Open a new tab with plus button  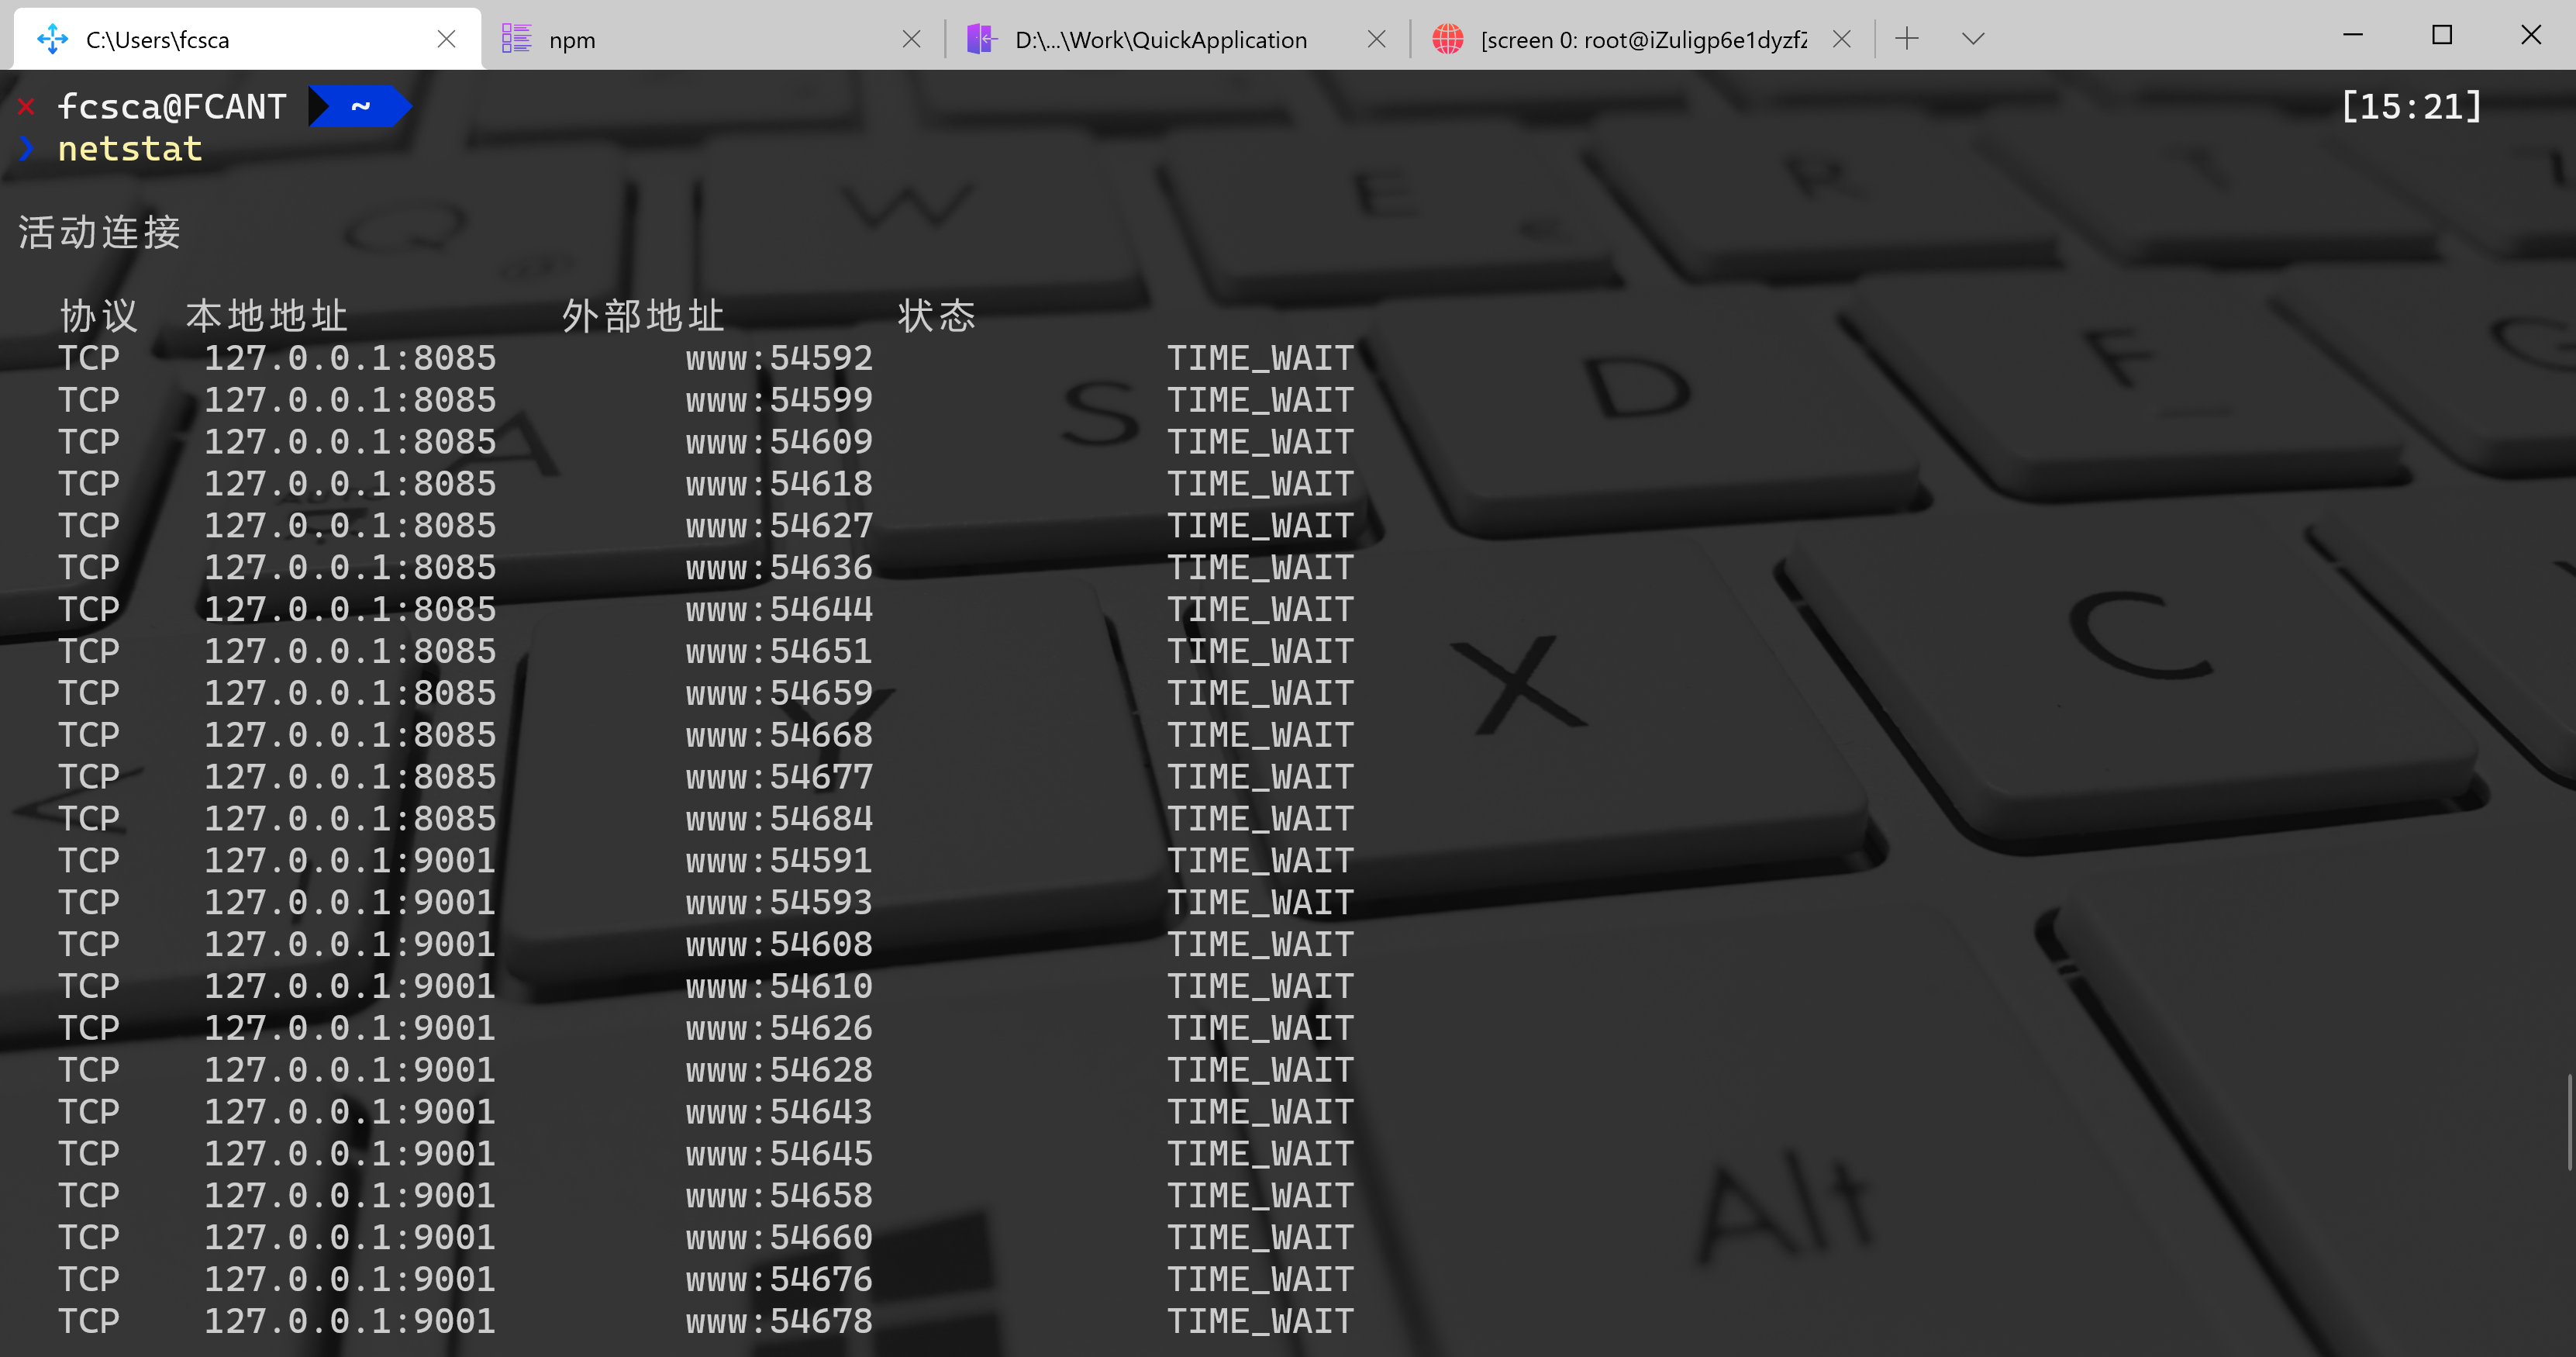tap(1907, 39)
